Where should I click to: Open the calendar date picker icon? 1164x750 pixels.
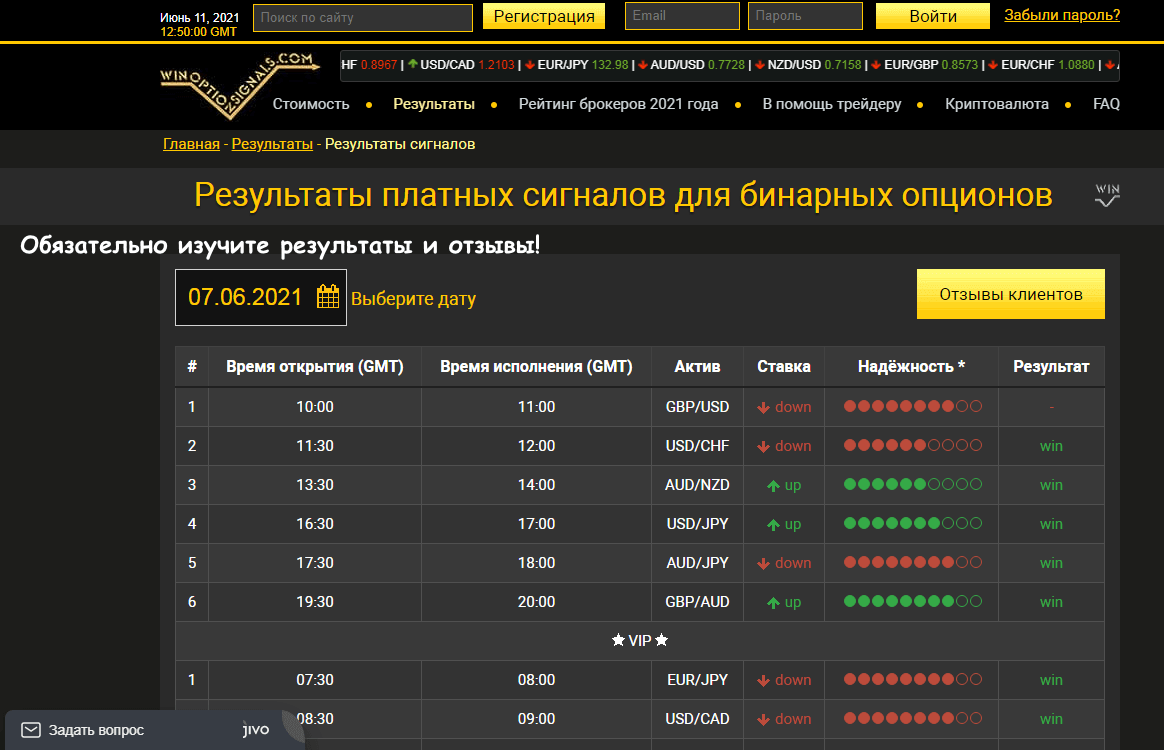pyautogui.click(x=328, y=297)
